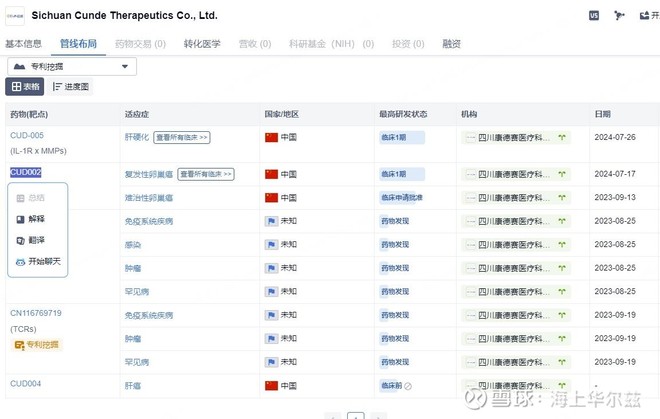This screenshot has width=660, height=419.
Task: Click the circle-slash icon beside 临床前
Action: click(408, 386)
